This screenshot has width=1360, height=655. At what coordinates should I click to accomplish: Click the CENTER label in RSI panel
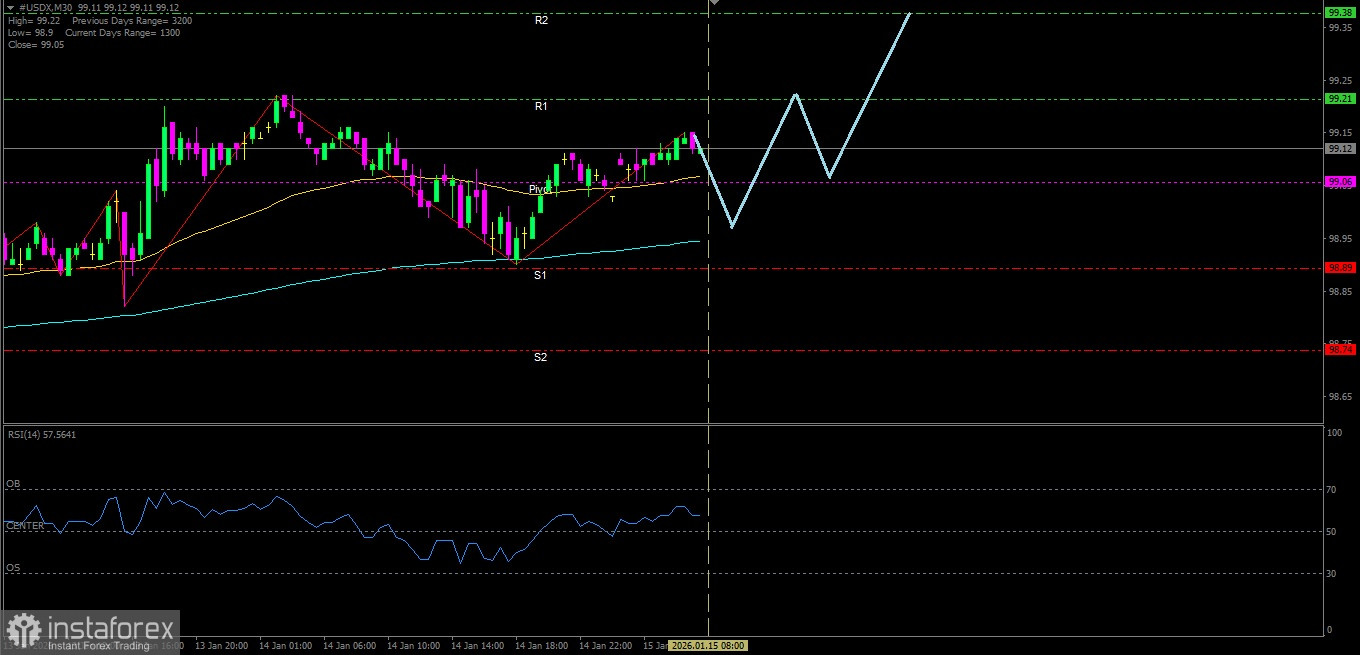tap(25, 525)
